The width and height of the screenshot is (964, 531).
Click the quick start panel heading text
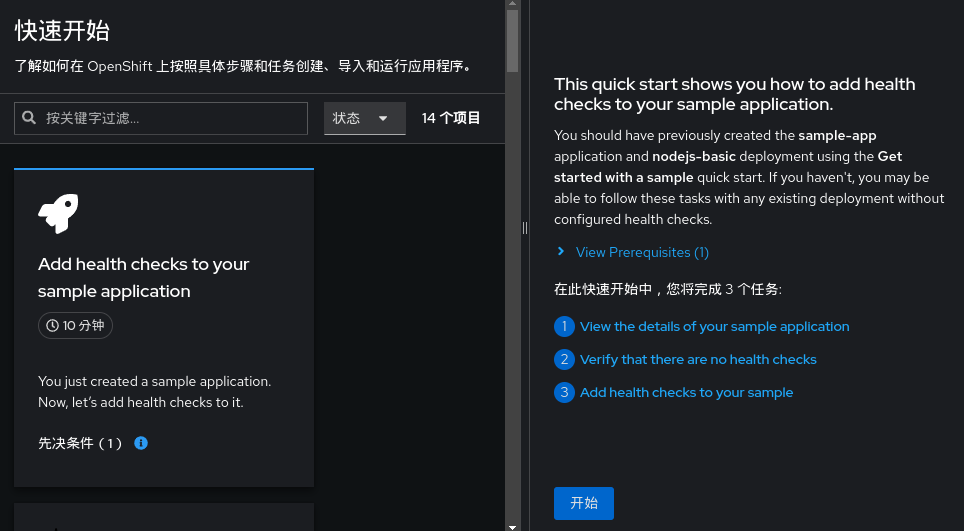[x=735, y=94]
